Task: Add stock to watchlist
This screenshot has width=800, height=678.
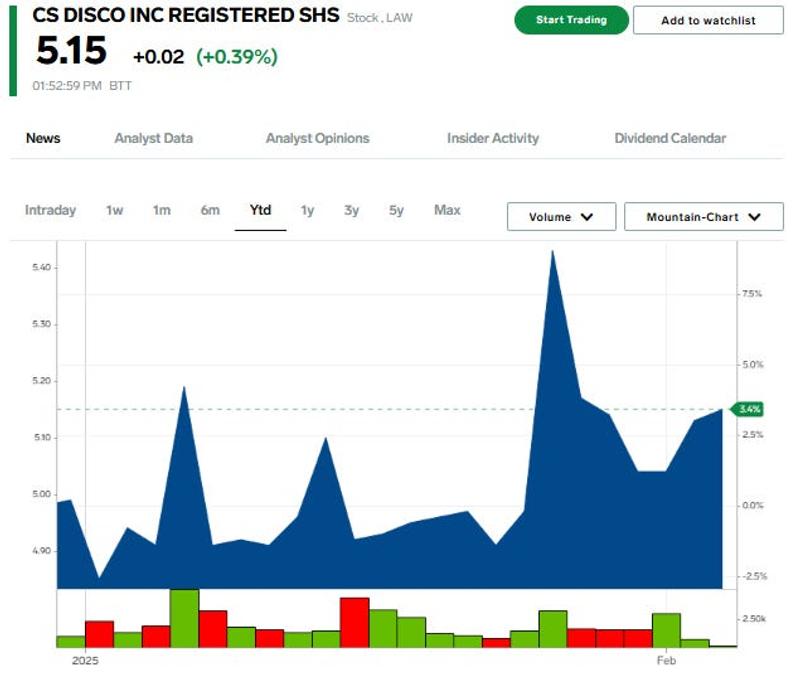Action: click(x=708, y=20)
